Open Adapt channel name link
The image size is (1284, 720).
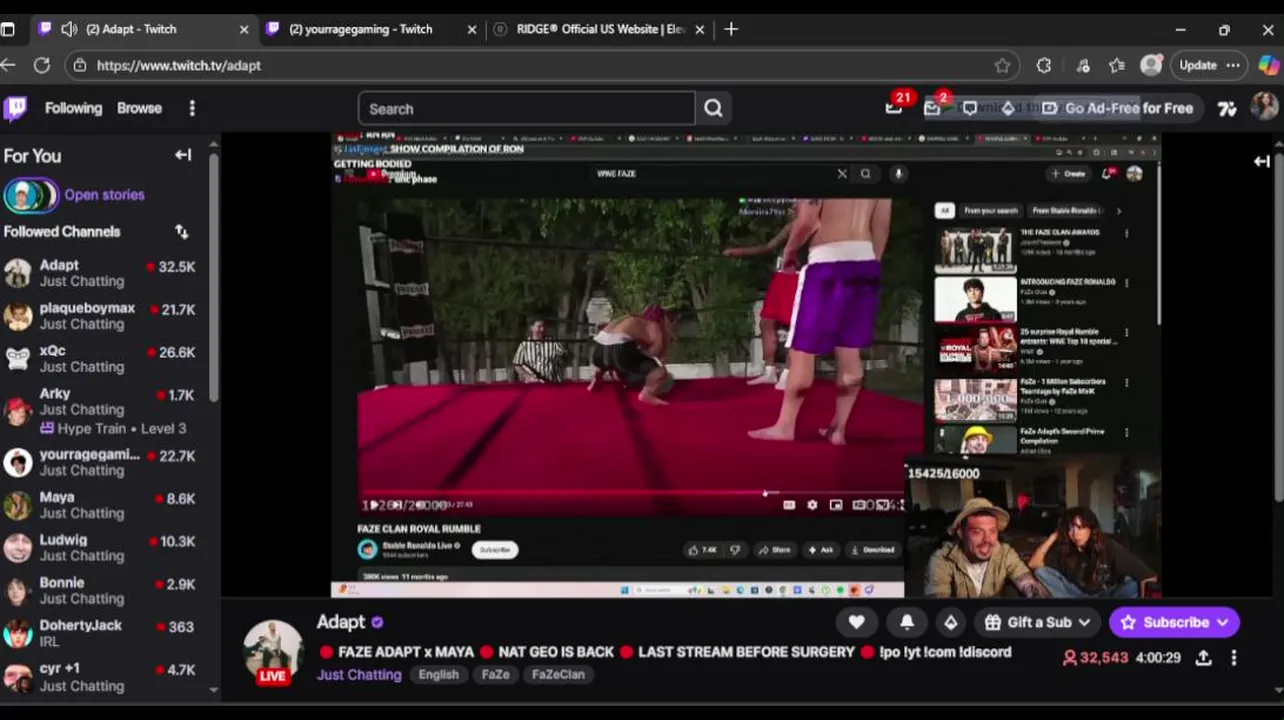[341, 622]
